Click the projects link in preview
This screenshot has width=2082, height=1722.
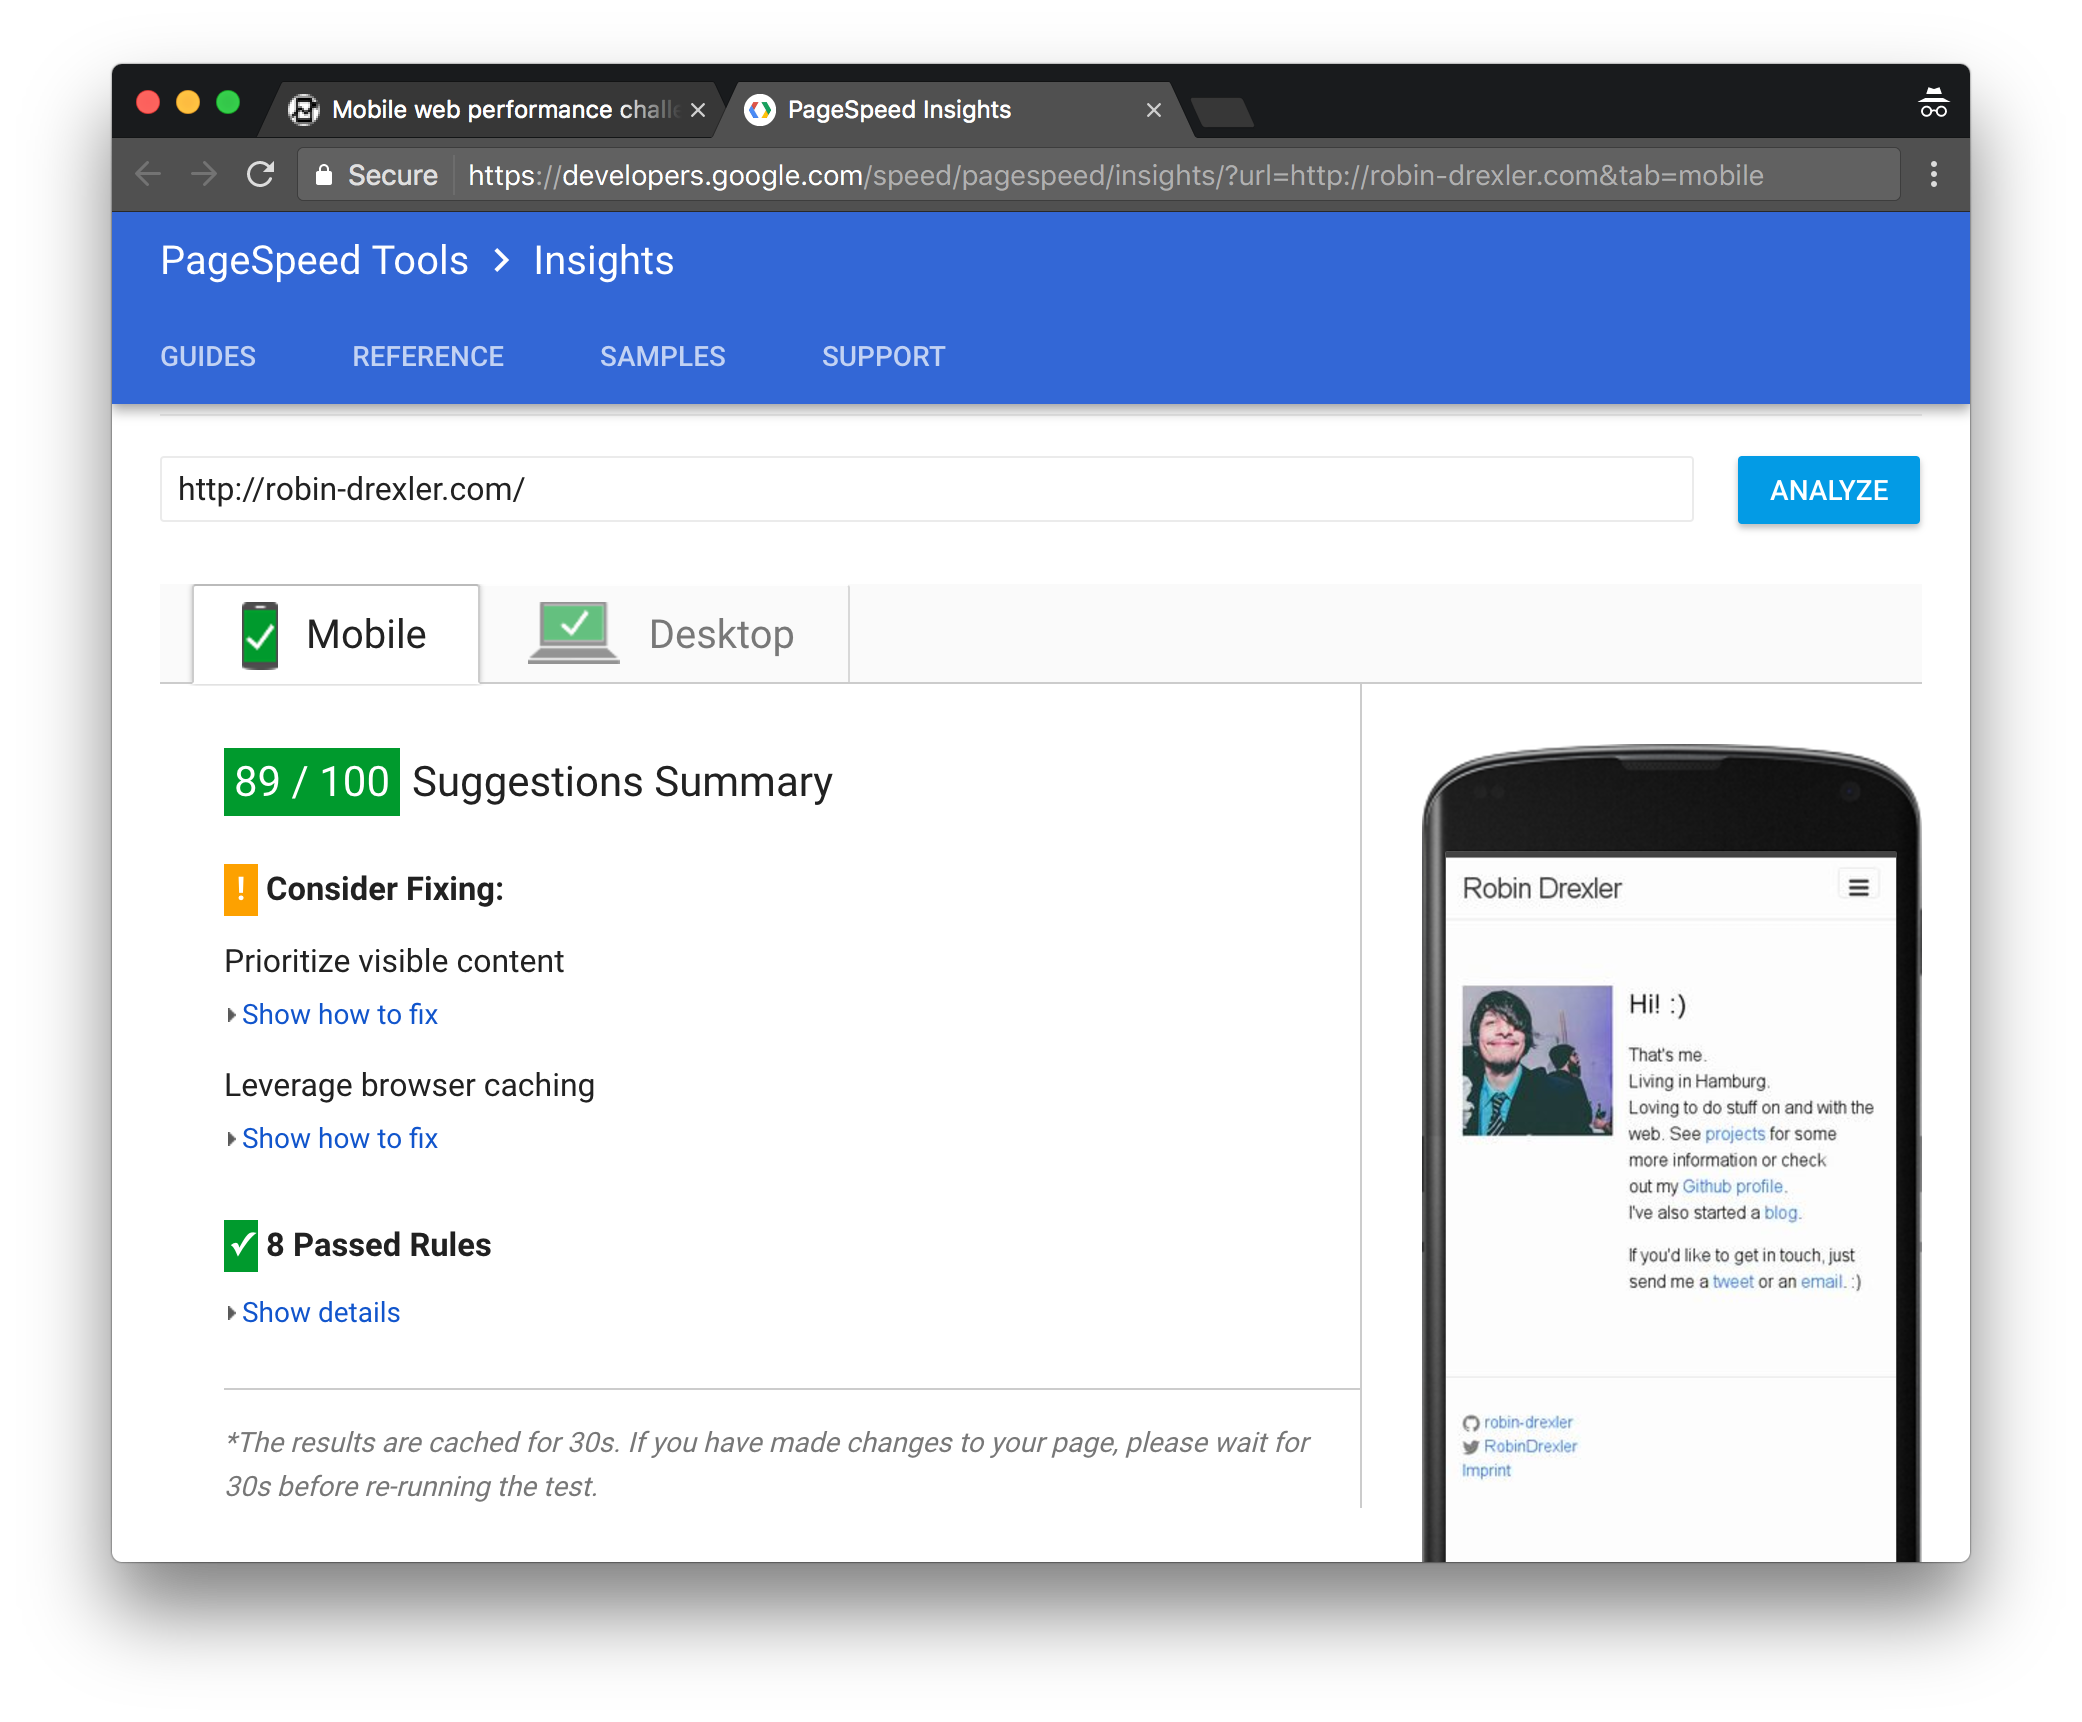coord(1735,1134)
